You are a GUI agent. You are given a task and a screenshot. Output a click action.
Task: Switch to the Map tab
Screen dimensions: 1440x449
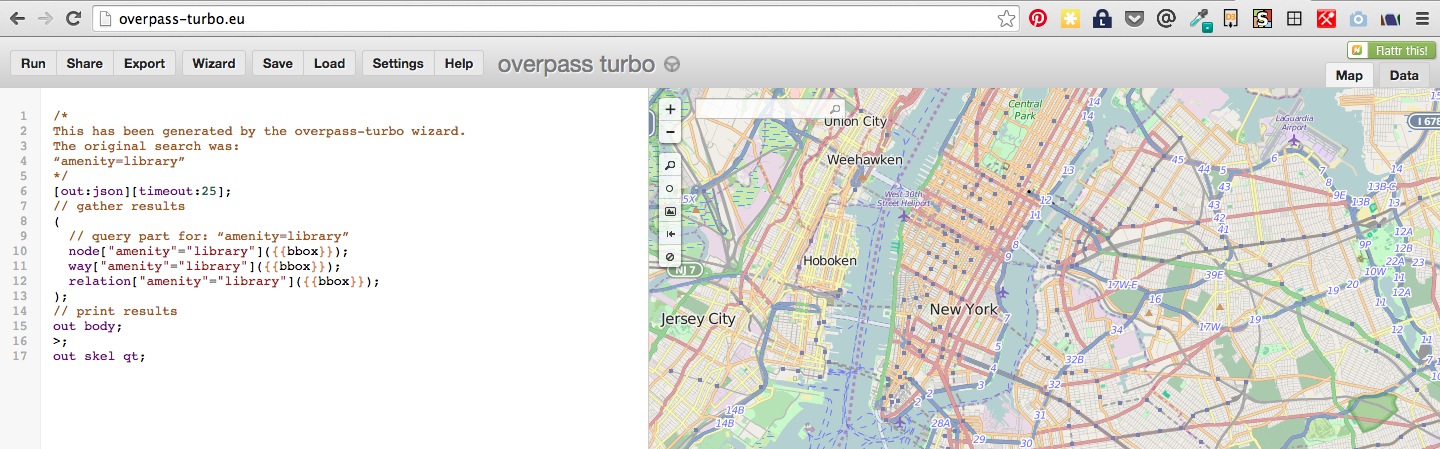tap(1349, 75)
